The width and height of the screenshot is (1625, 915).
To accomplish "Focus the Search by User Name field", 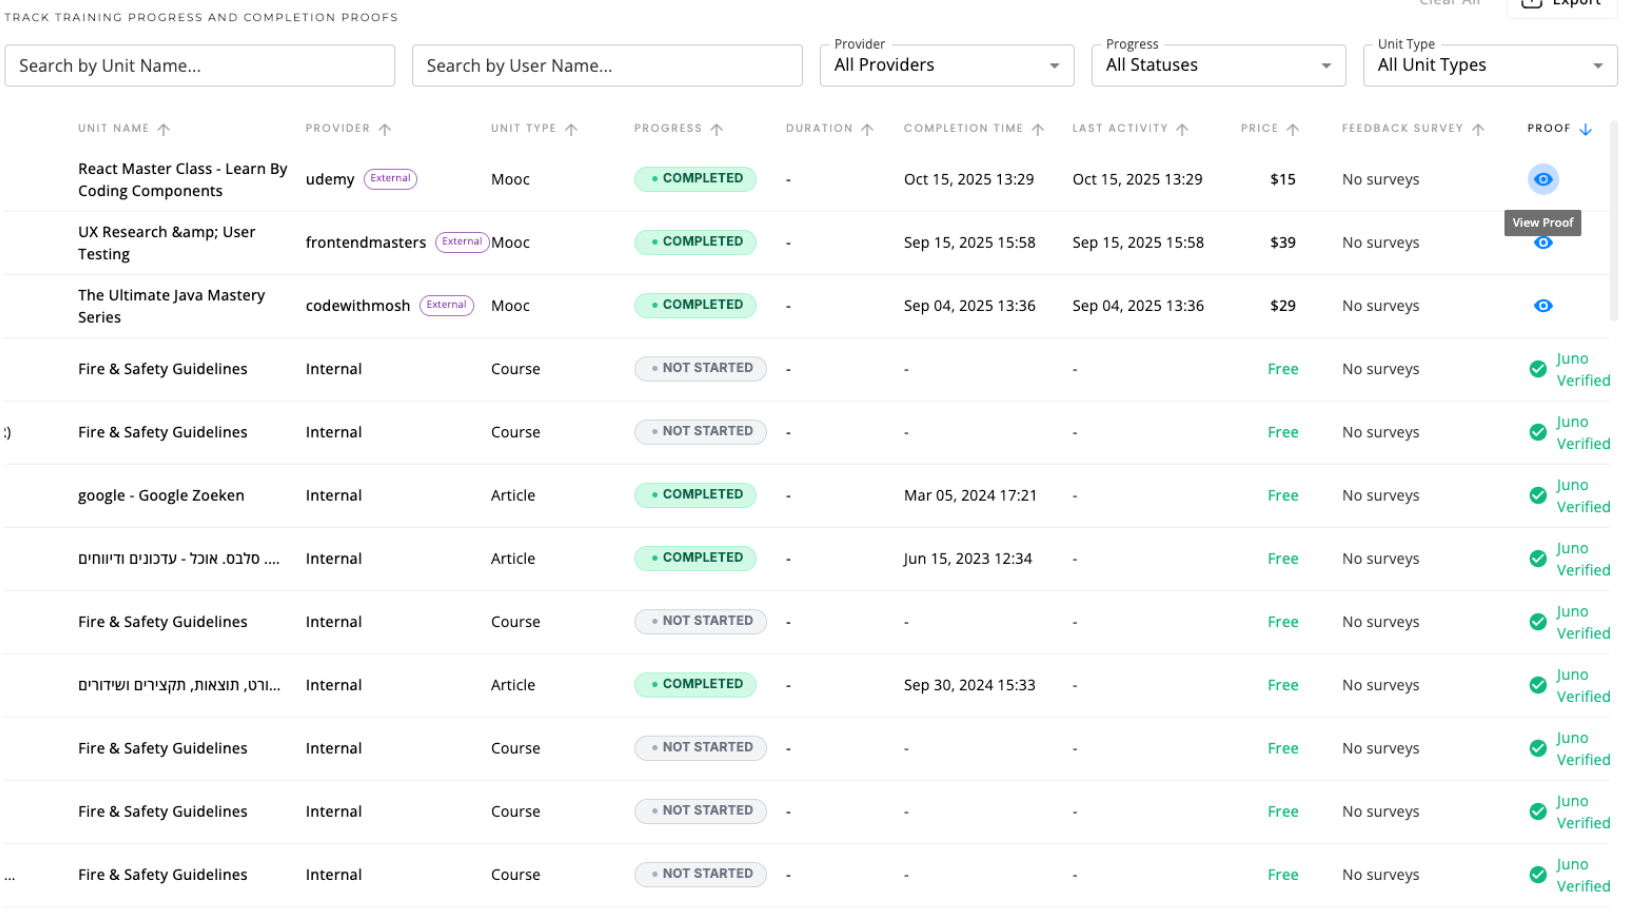I will click(606, 66).
